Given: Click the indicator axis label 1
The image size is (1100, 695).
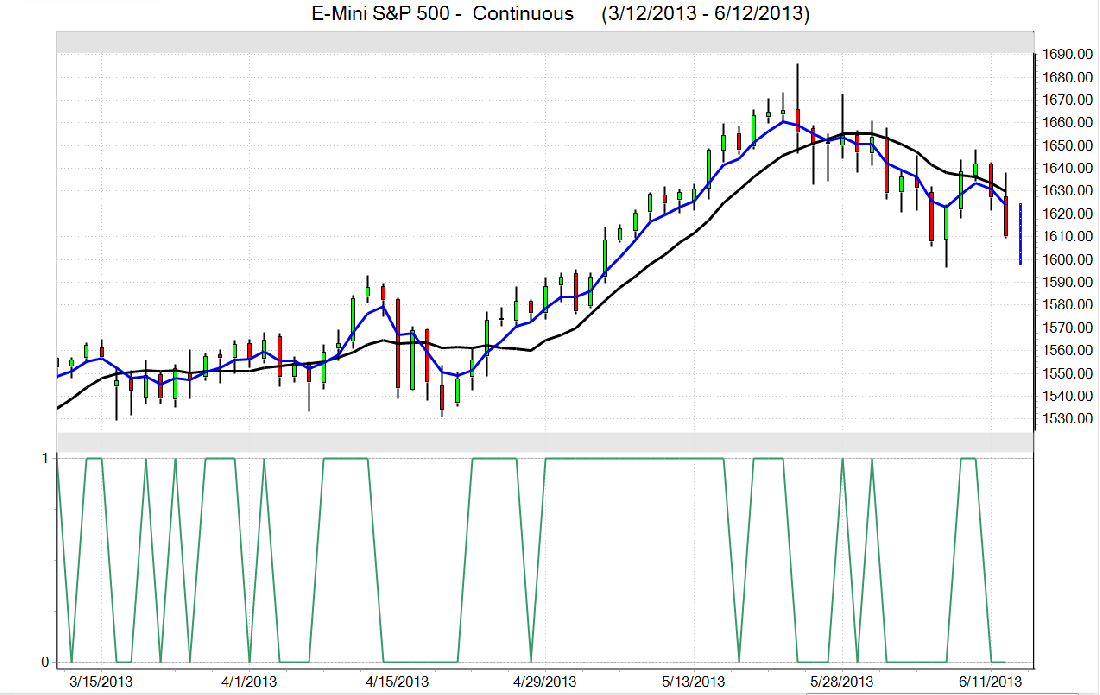Looking at the screenshot, I should click(x=46, y=458).
